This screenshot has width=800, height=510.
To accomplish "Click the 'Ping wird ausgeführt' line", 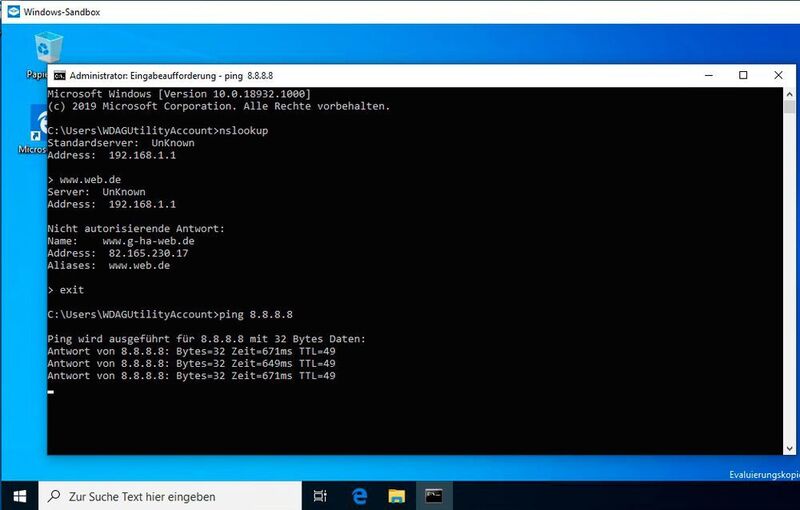I will point(207,339).
